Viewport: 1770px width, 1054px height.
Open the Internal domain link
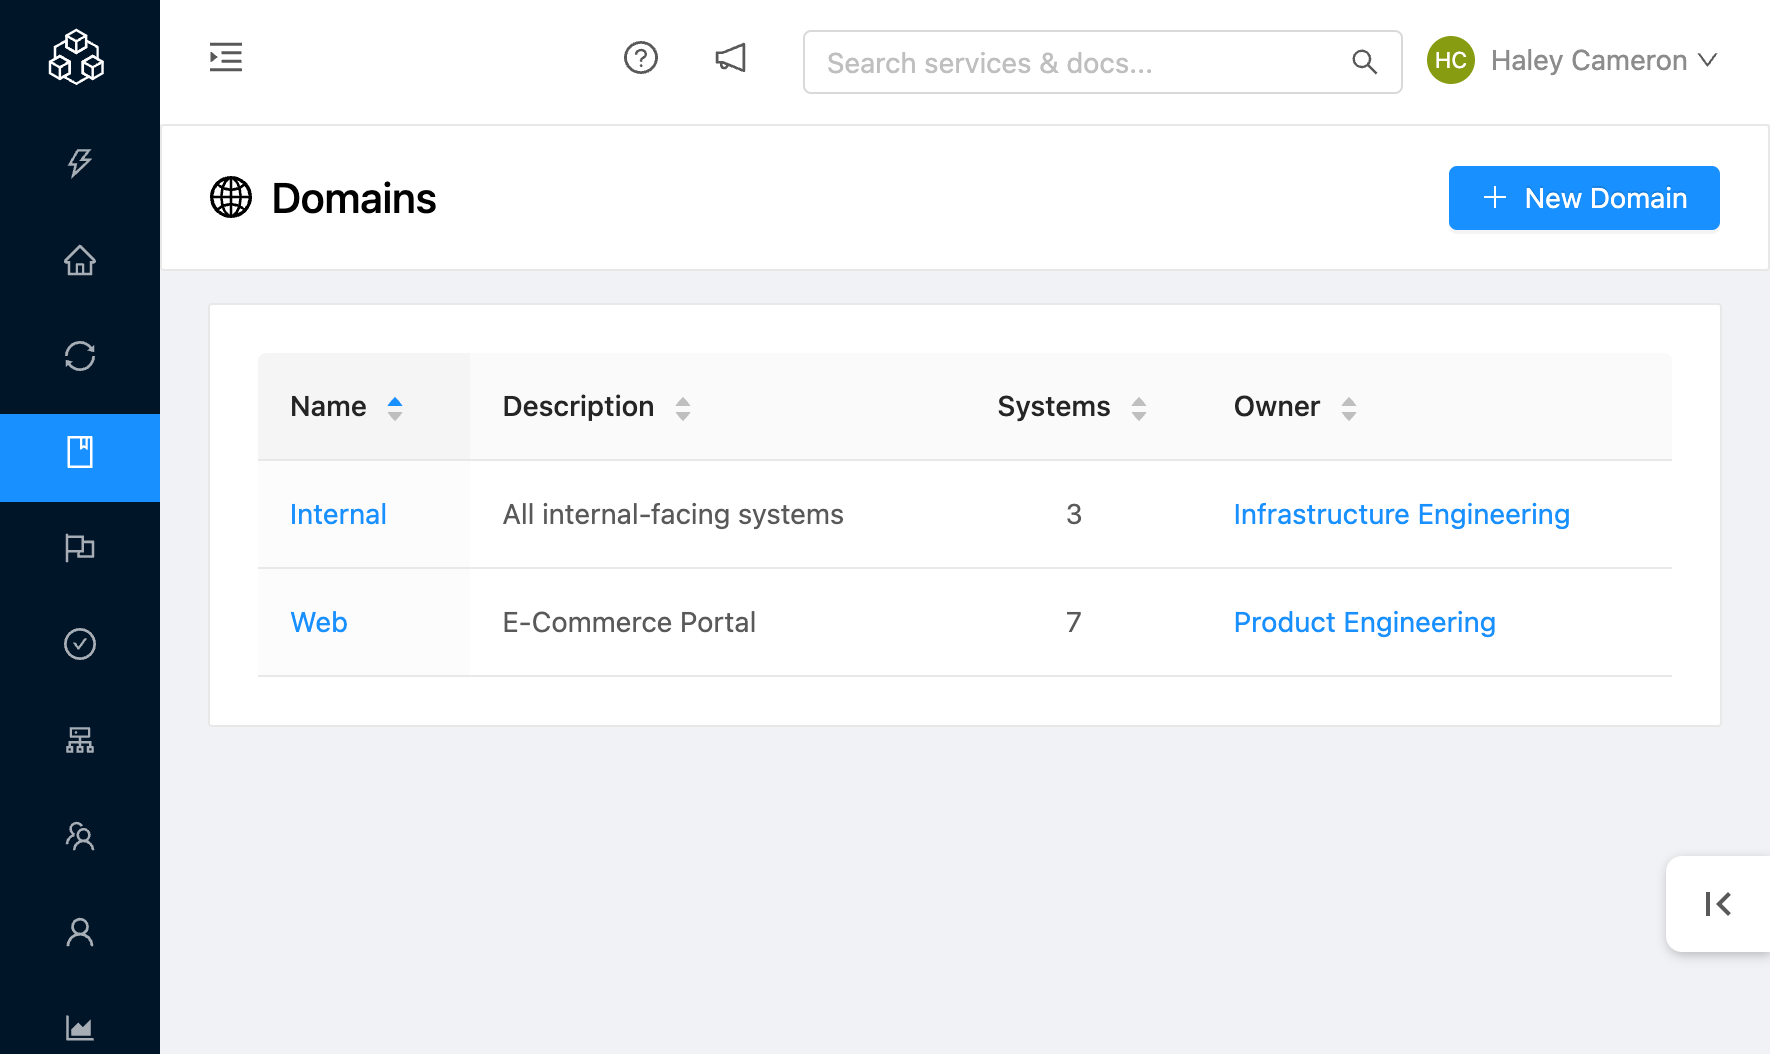click(x=338, y=514)
